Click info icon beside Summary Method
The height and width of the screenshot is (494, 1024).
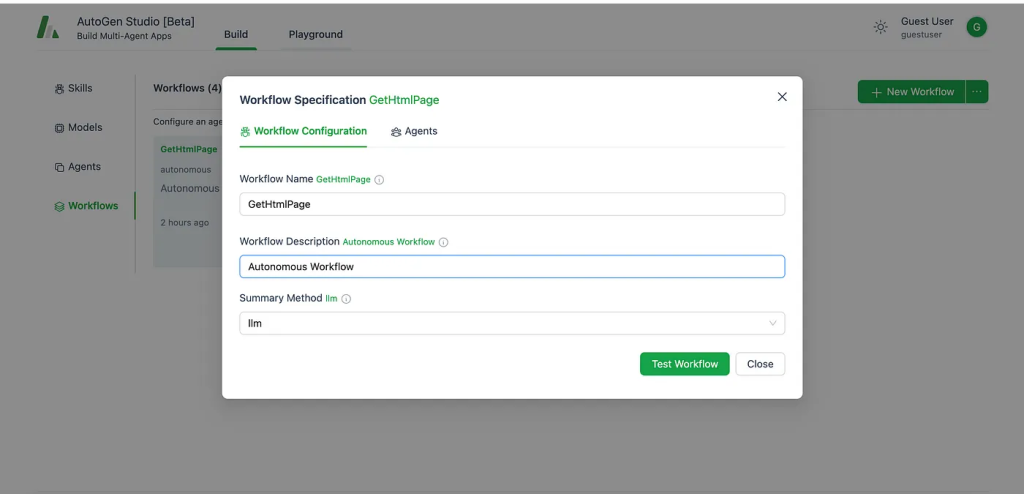pyautogui.click(x=346, y=299)
